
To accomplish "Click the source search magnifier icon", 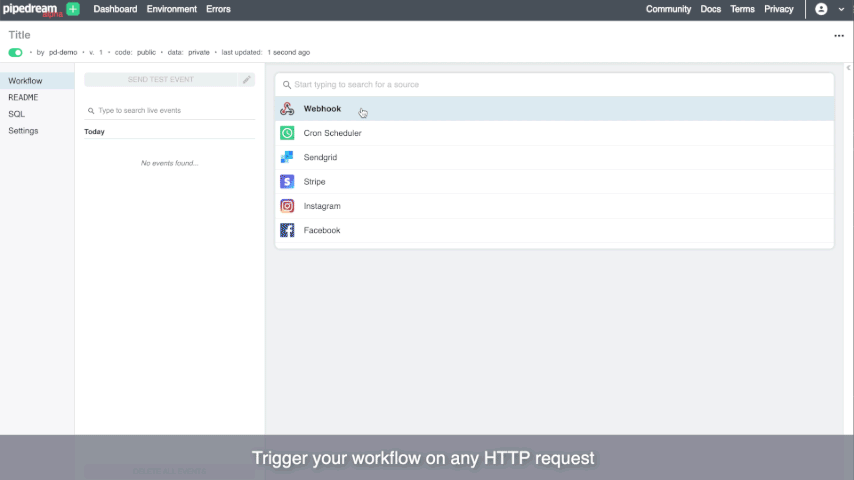I will [286, 84].
